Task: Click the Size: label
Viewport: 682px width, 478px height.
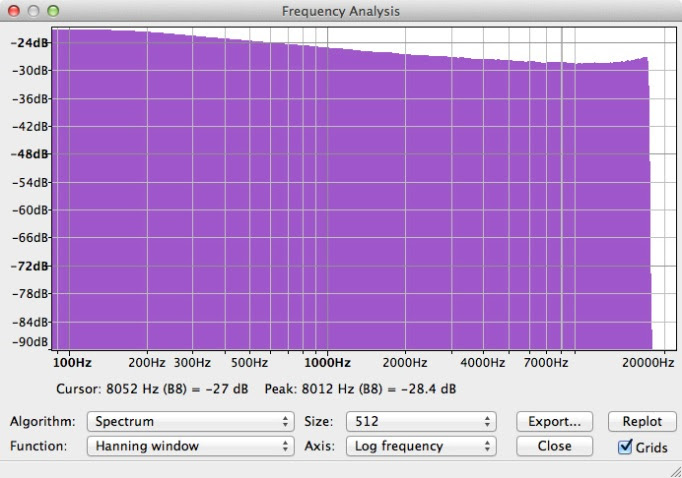Action: (318, 421)
